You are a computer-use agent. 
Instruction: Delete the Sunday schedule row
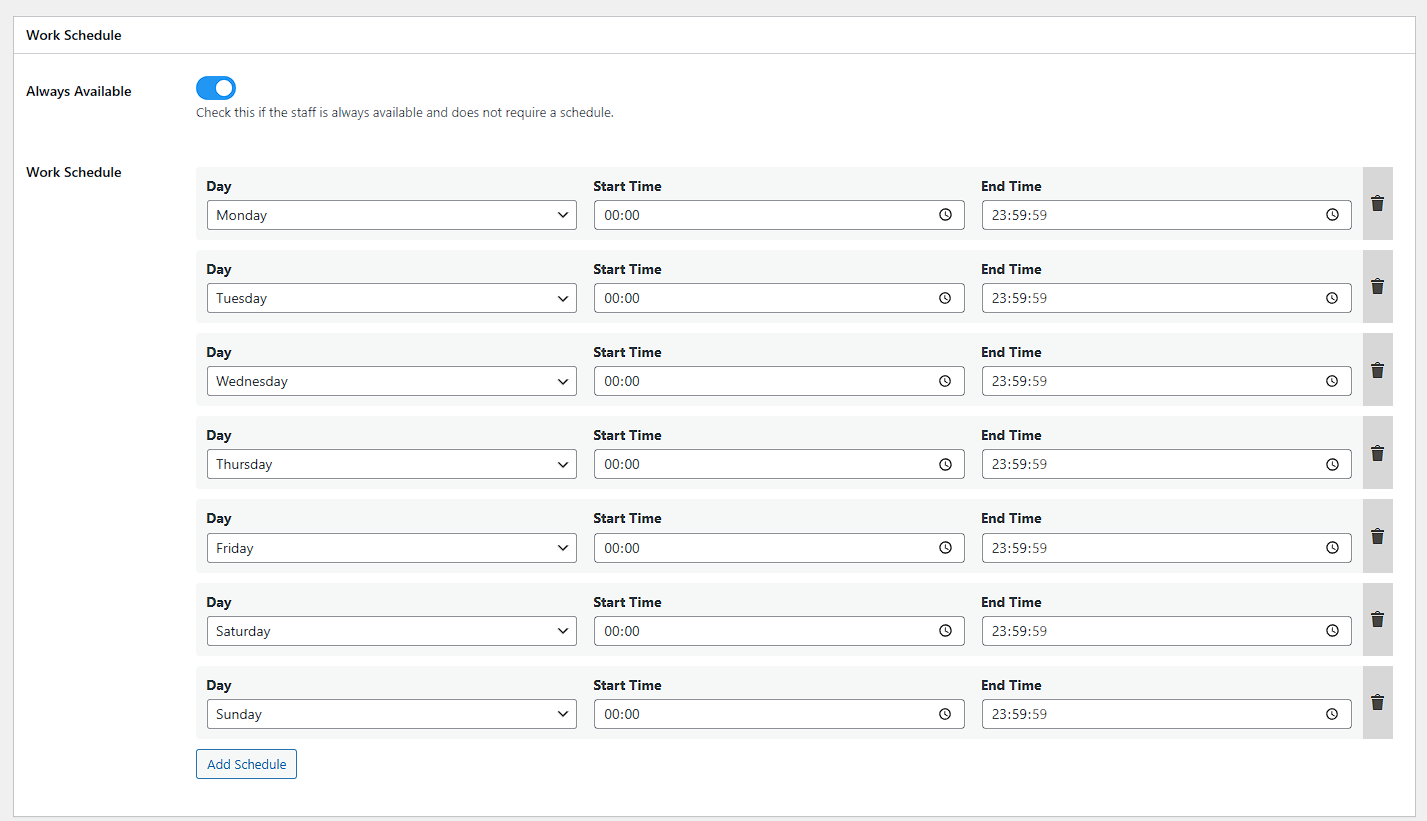click(x=1377, y=703)
